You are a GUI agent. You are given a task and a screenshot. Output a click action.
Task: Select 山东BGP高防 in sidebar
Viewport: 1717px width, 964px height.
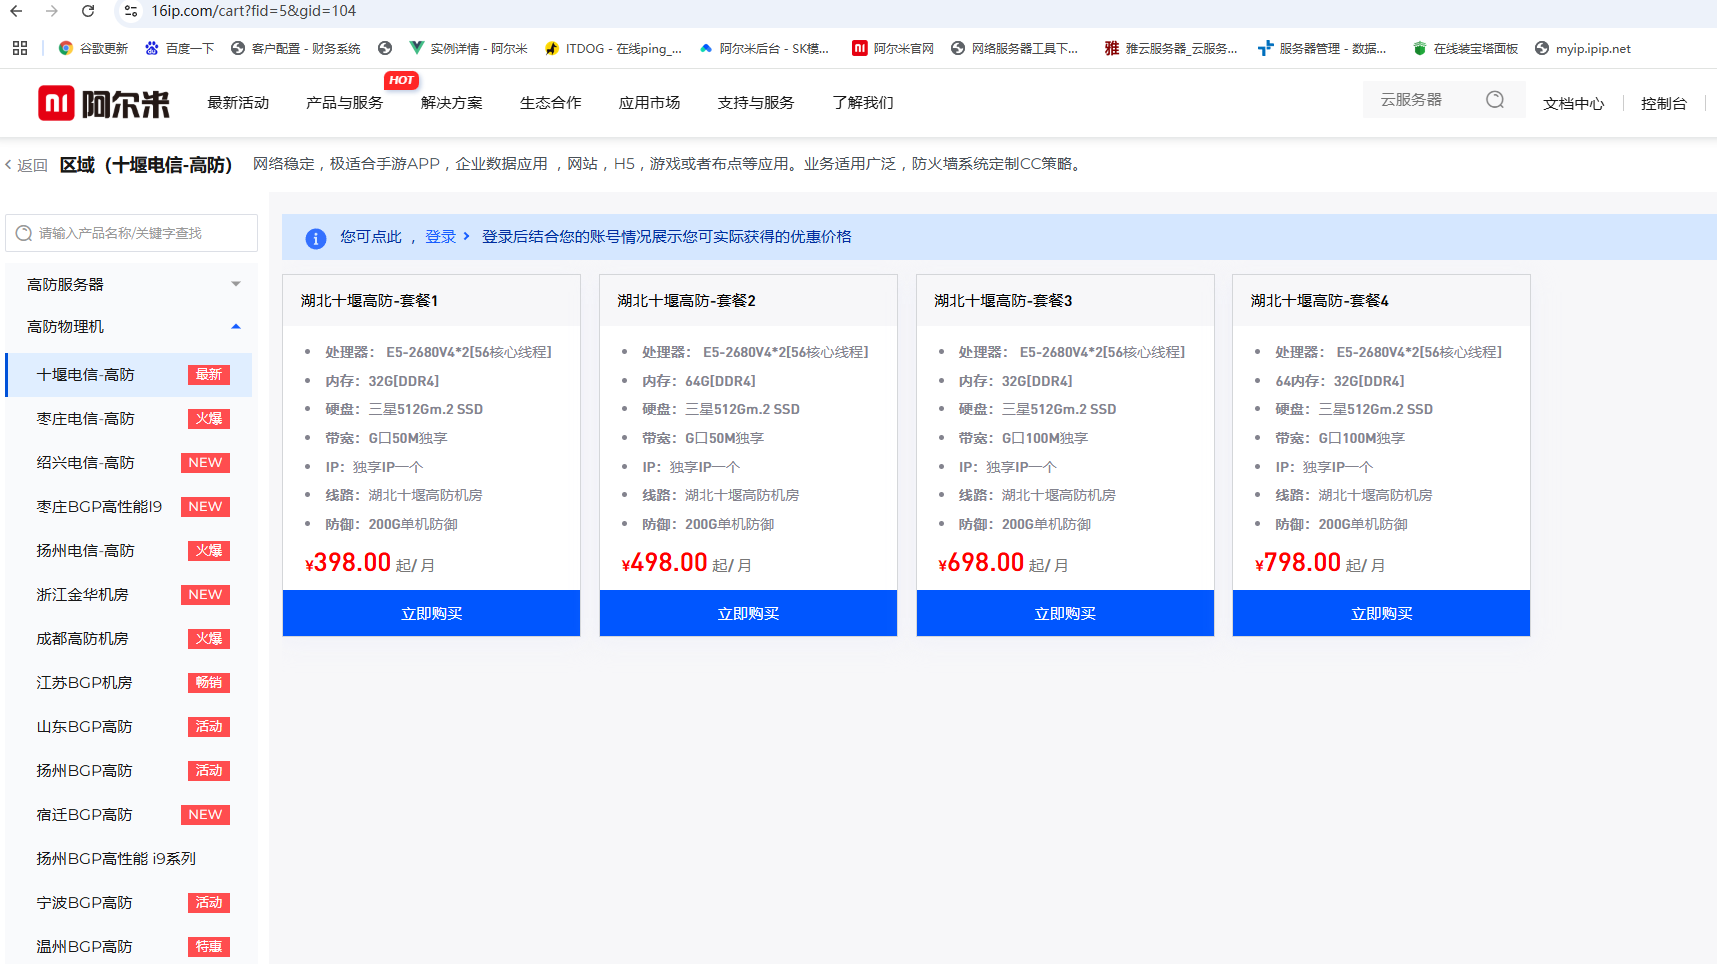(x=129, y=727)
